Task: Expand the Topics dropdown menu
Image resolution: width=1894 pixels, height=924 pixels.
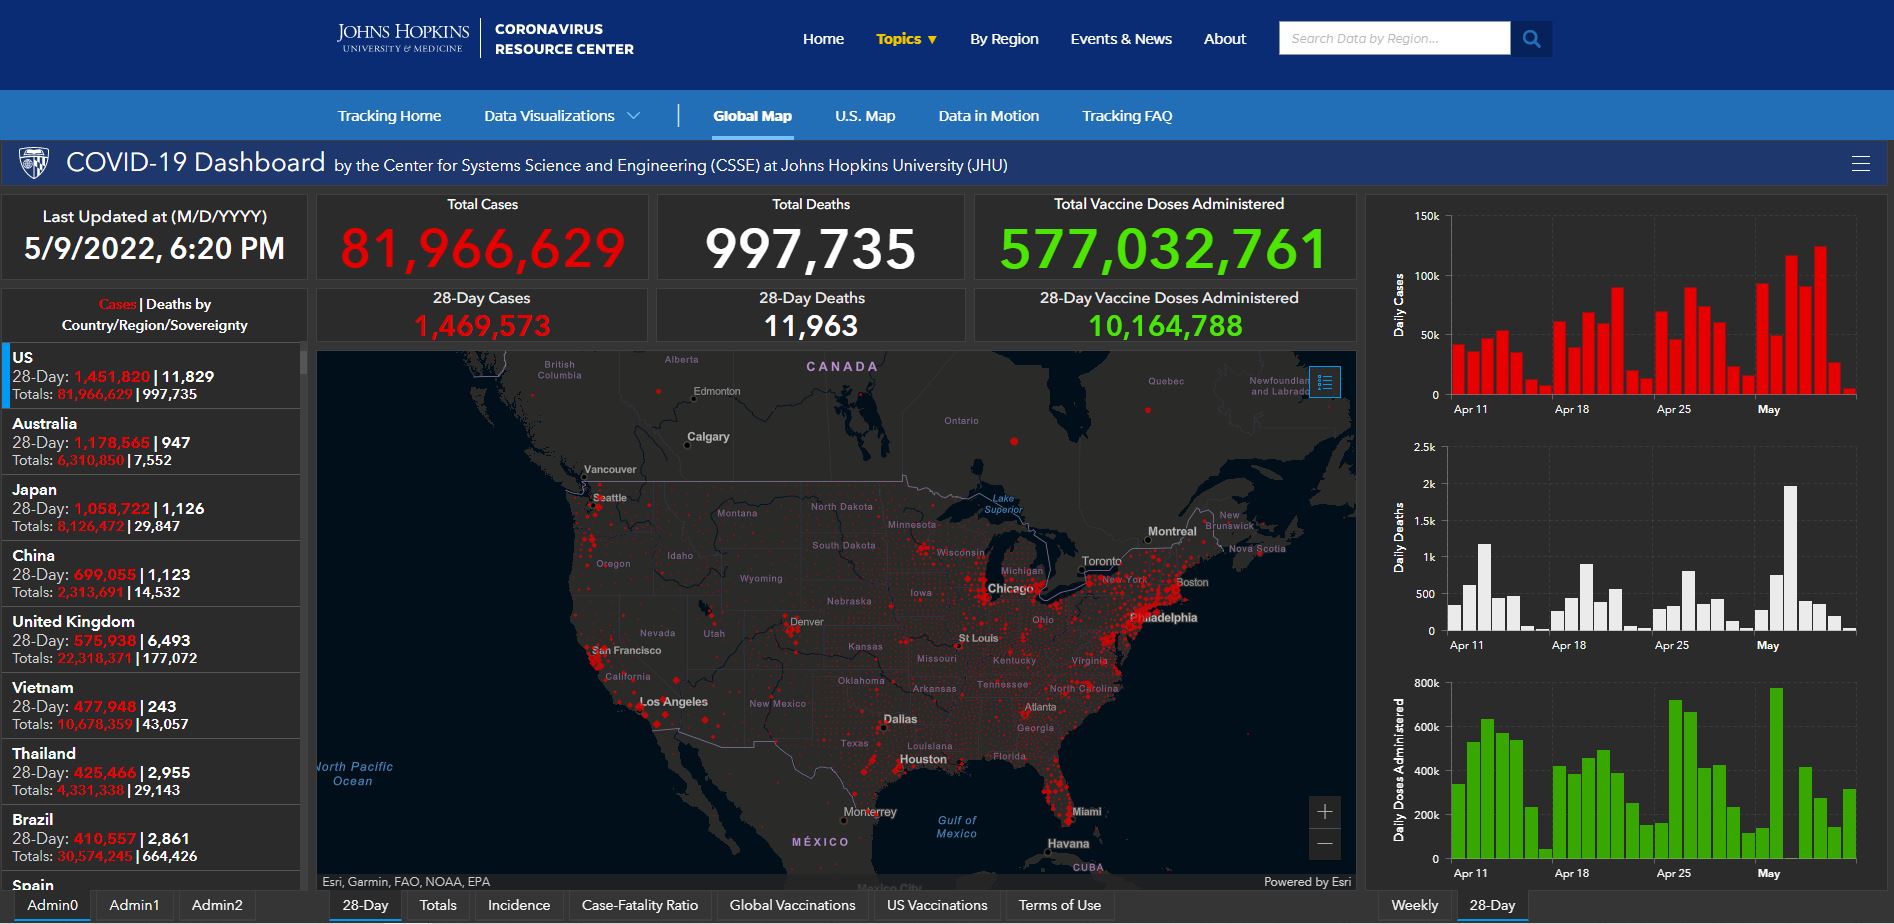Action: 906,39
